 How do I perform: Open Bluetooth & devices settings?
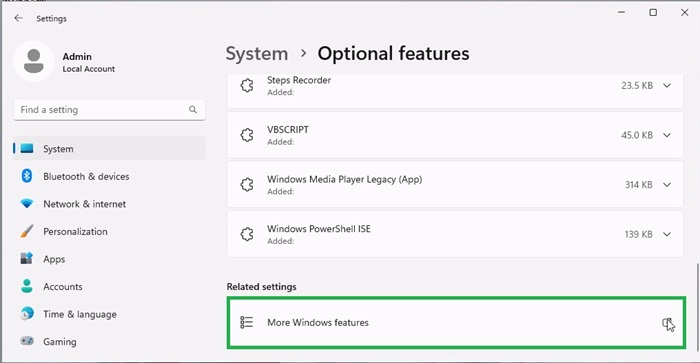(109, 176)
